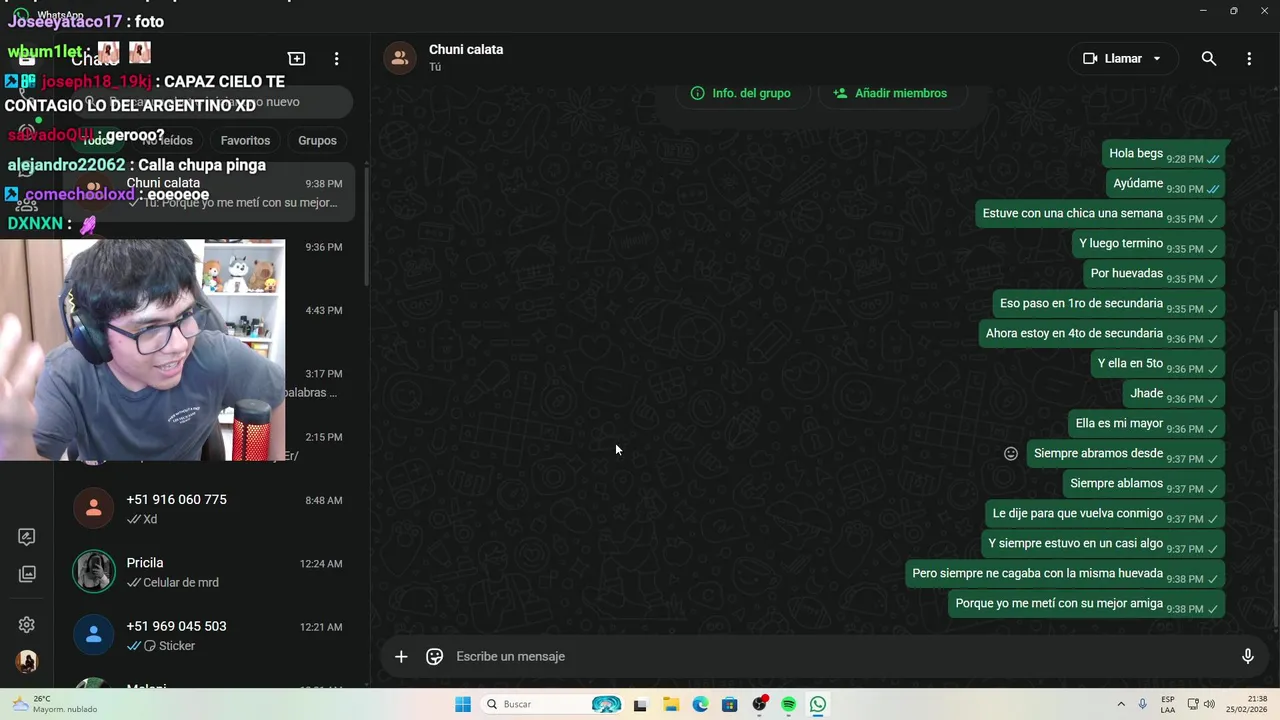
Task: Open conversation menu with three dots
Action: point(1249,58)
